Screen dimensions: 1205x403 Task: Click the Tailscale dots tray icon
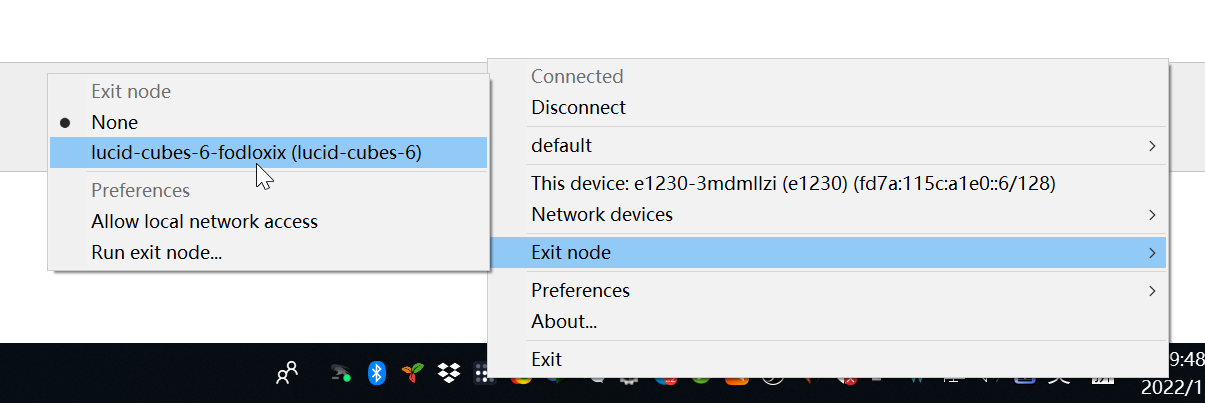point(480,374)
